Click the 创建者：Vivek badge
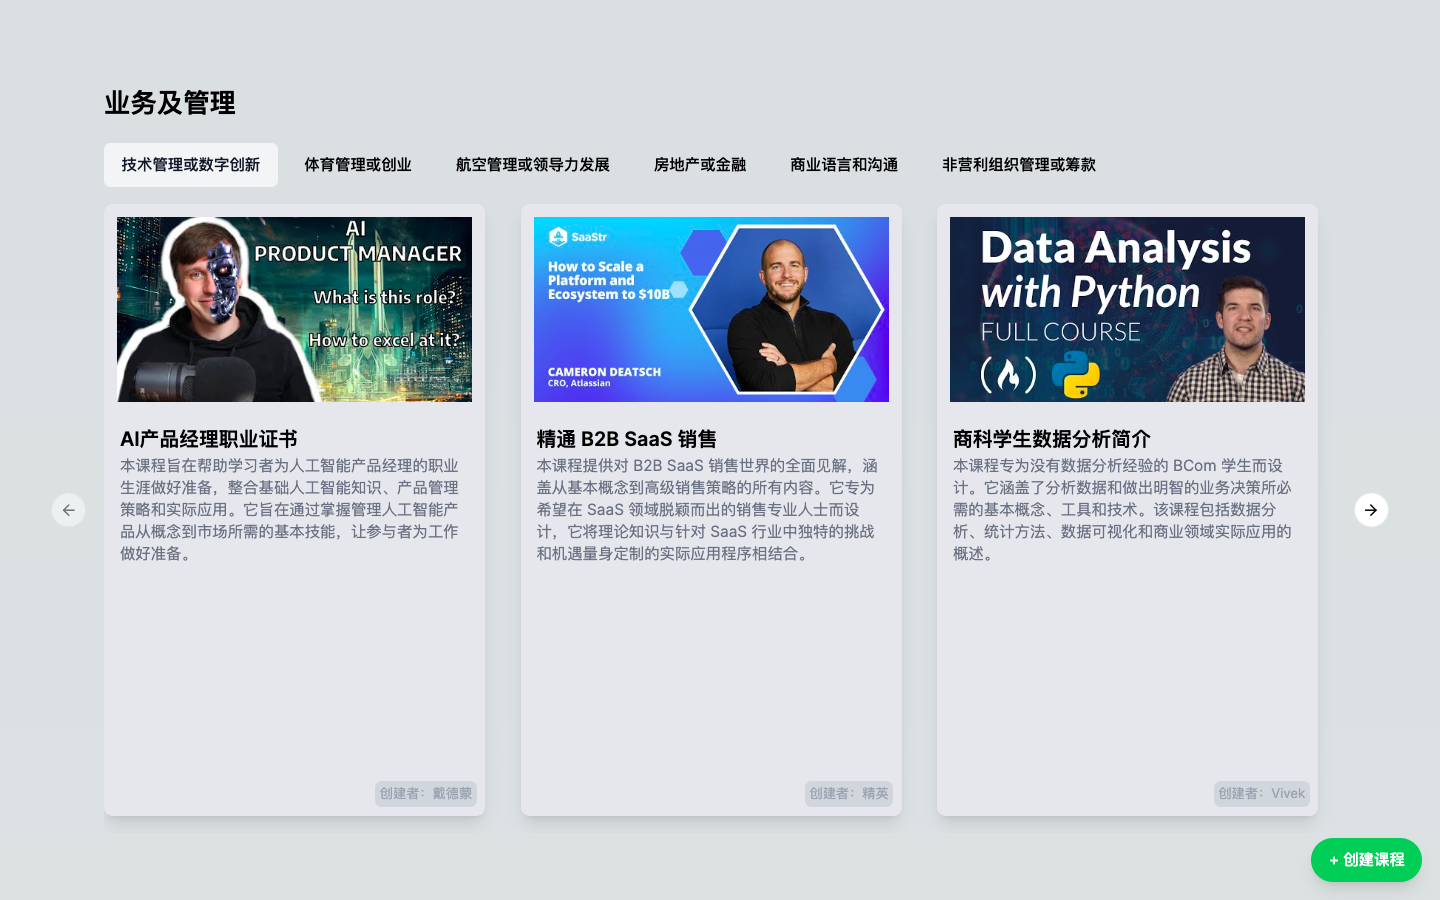The width and height of the screenshot is (1440, 900). 1262,794
